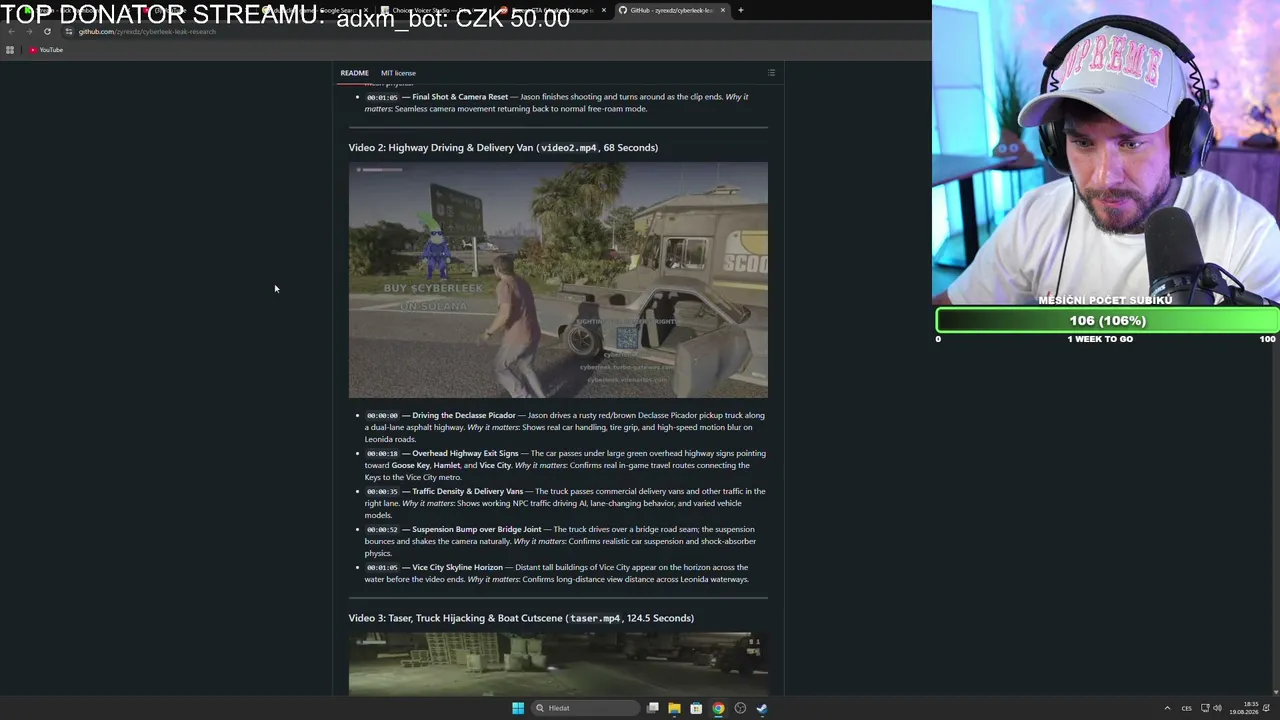Open the CES keyboard language switcher
The image size is (1280, 720).
point(1187,708)
